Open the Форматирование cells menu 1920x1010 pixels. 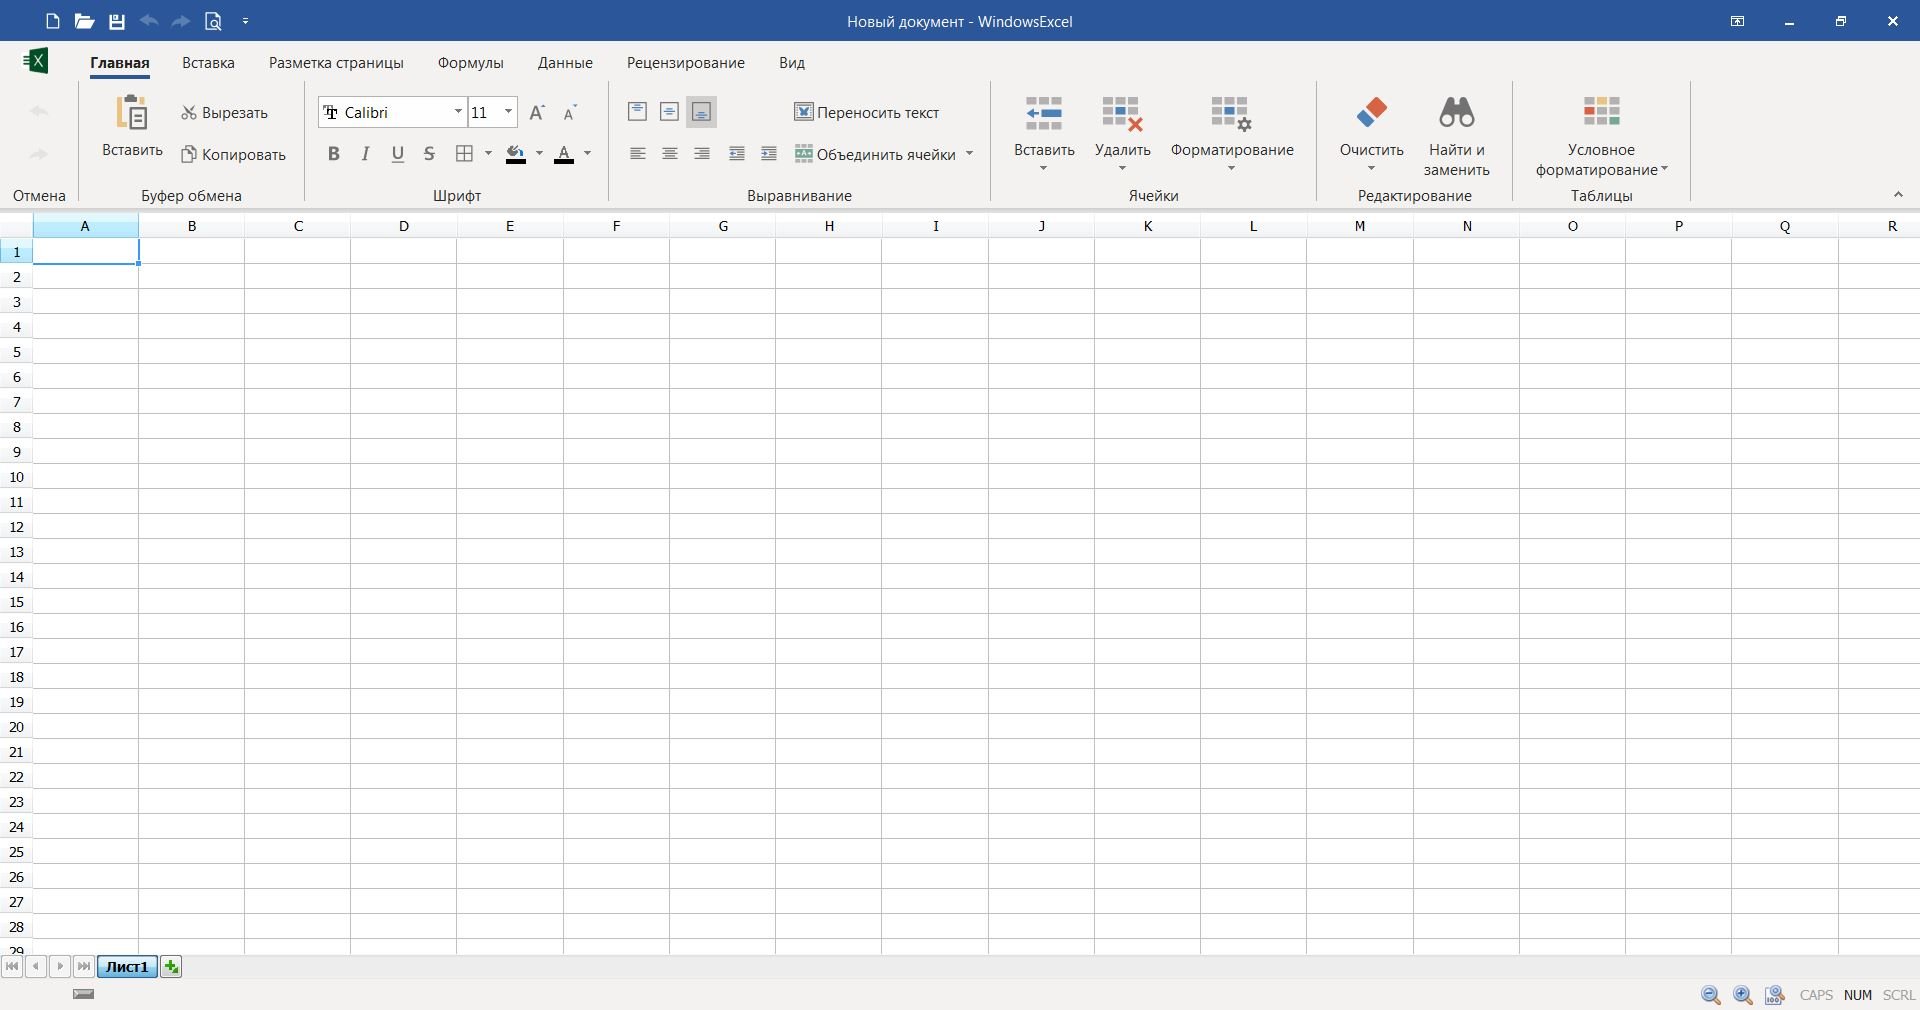[x=1232, y=132]
